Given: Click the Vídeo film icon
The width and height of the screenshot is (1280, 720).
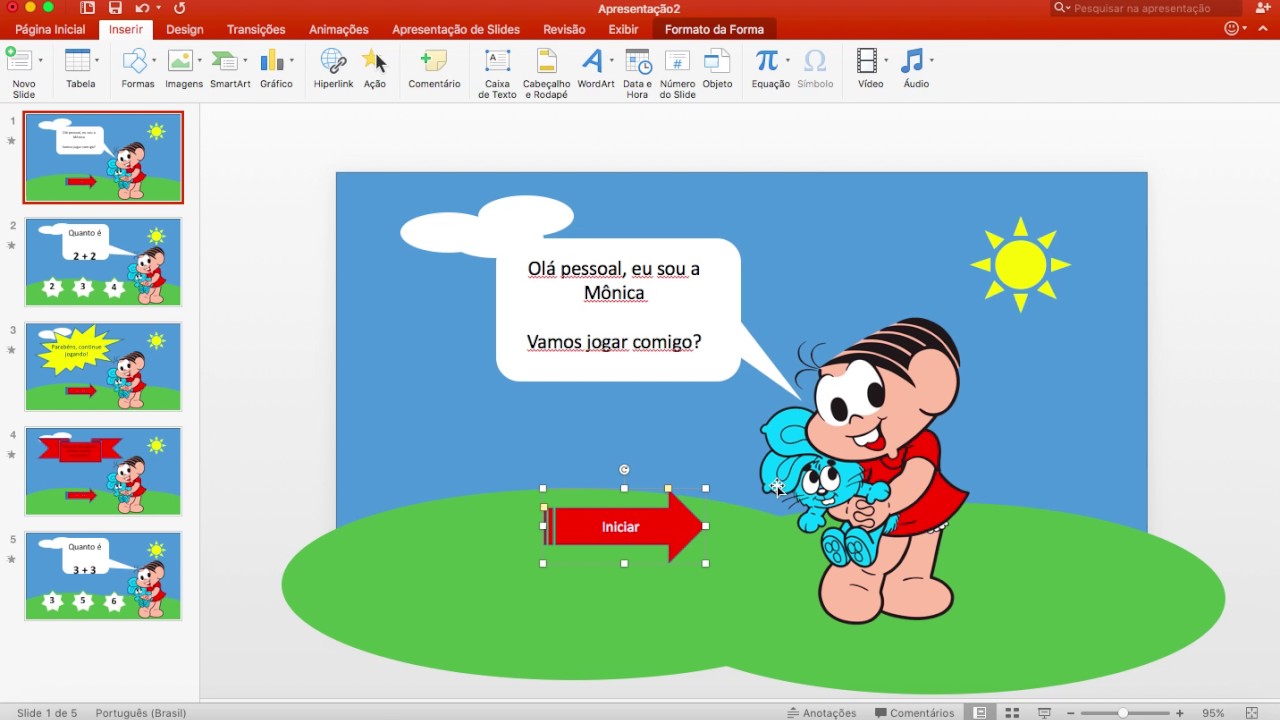Looking at the screenshot, I should tap(867, 60).
